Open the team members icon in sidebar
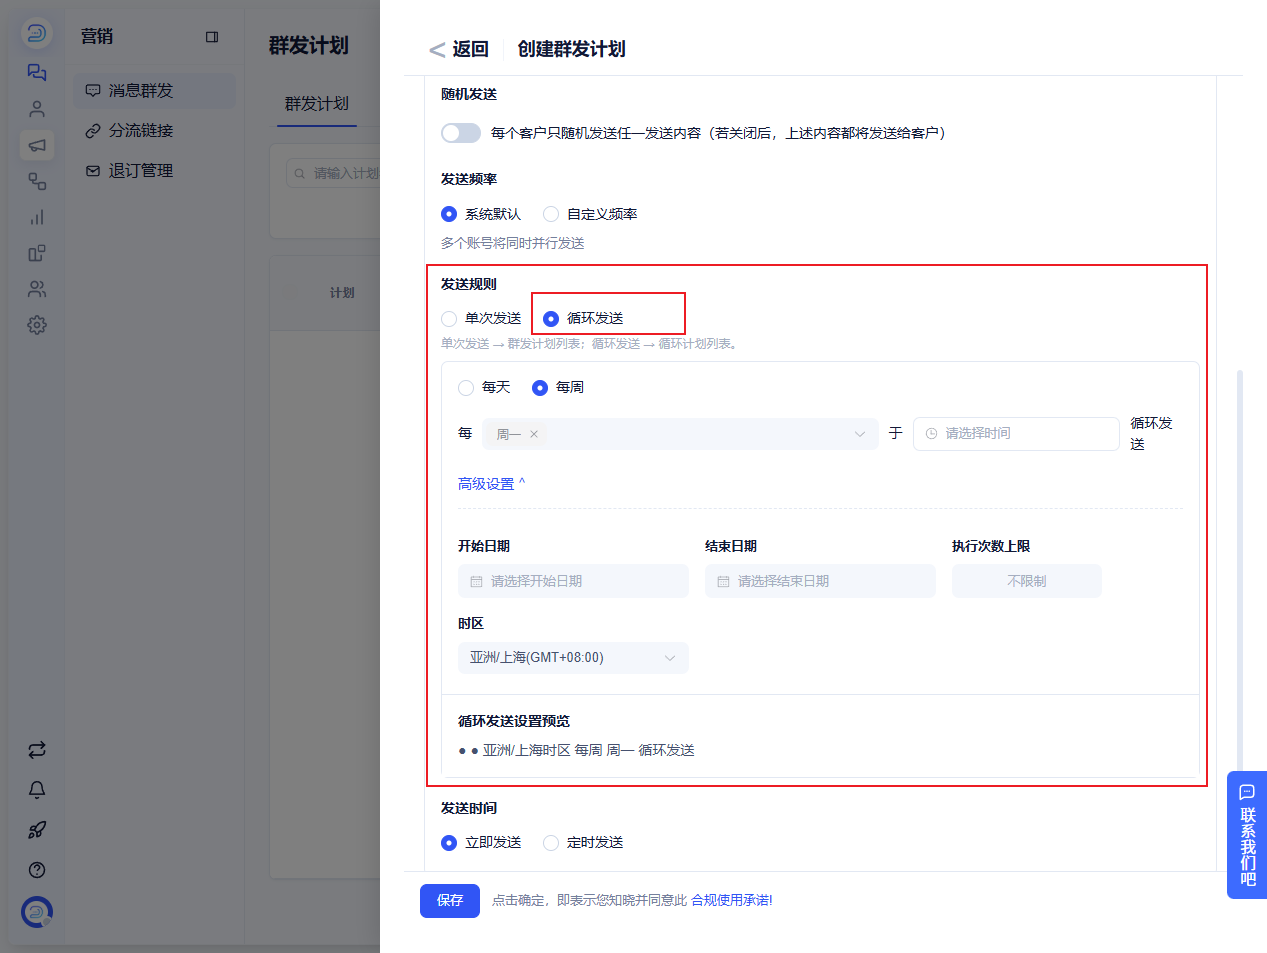Screen dimensions: 1267x953 point(37,289)
